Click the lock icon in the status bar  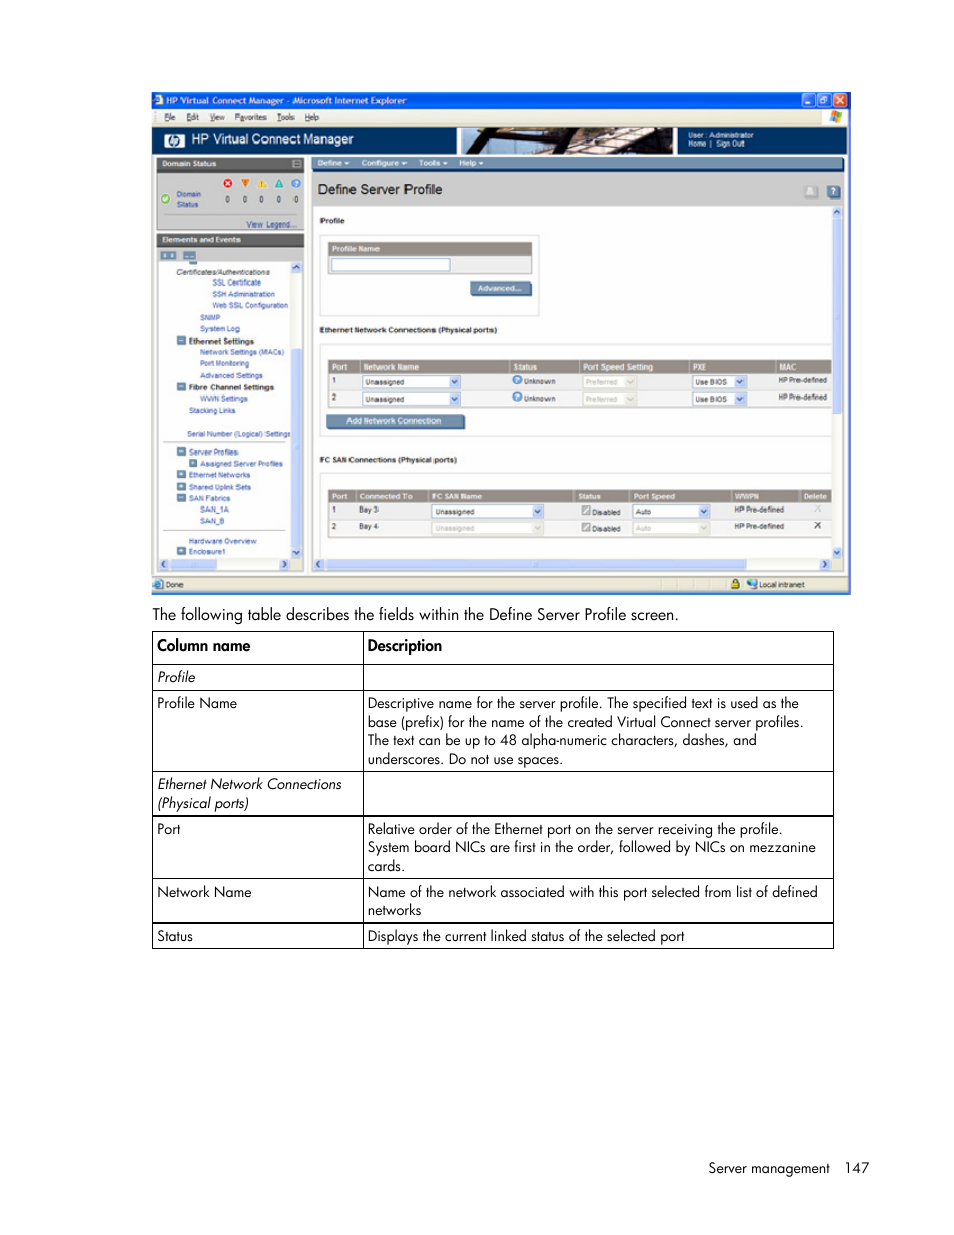point(735,584)
